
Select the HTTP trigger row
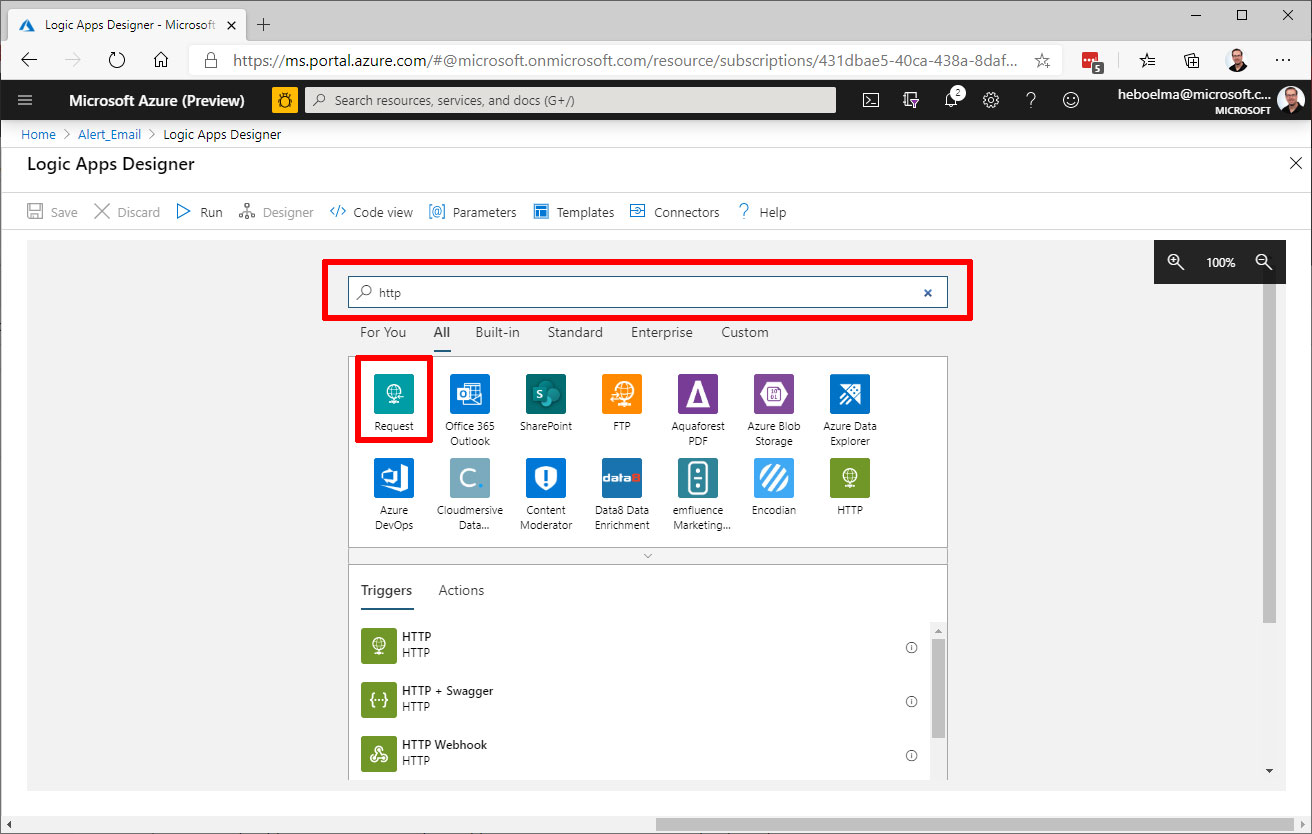coord(639,645)
